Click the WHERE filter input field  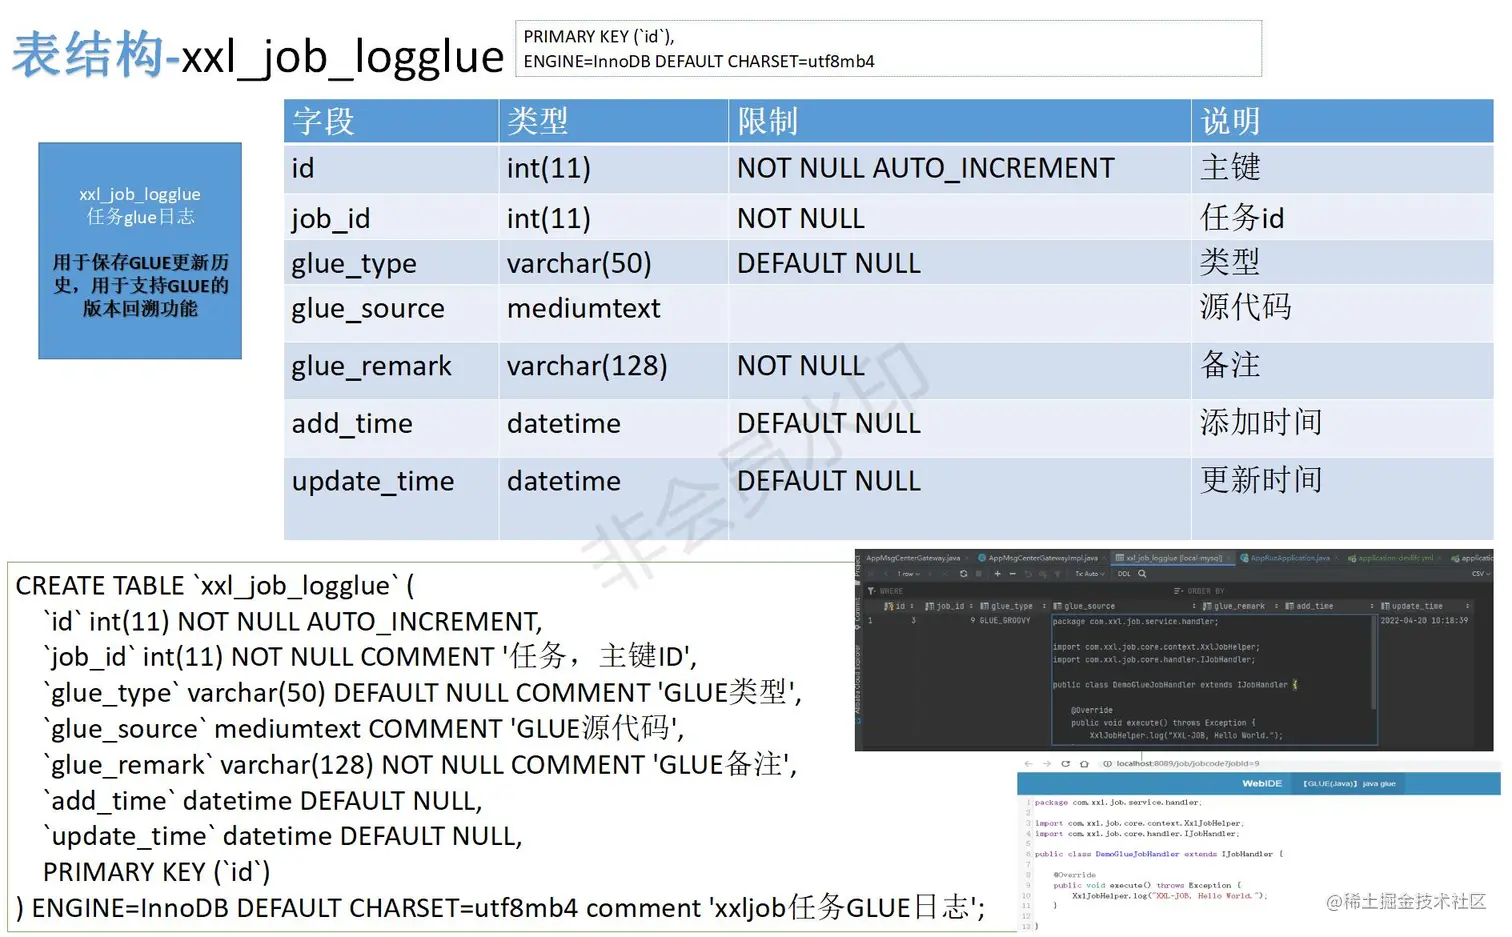pos(1020,591)
